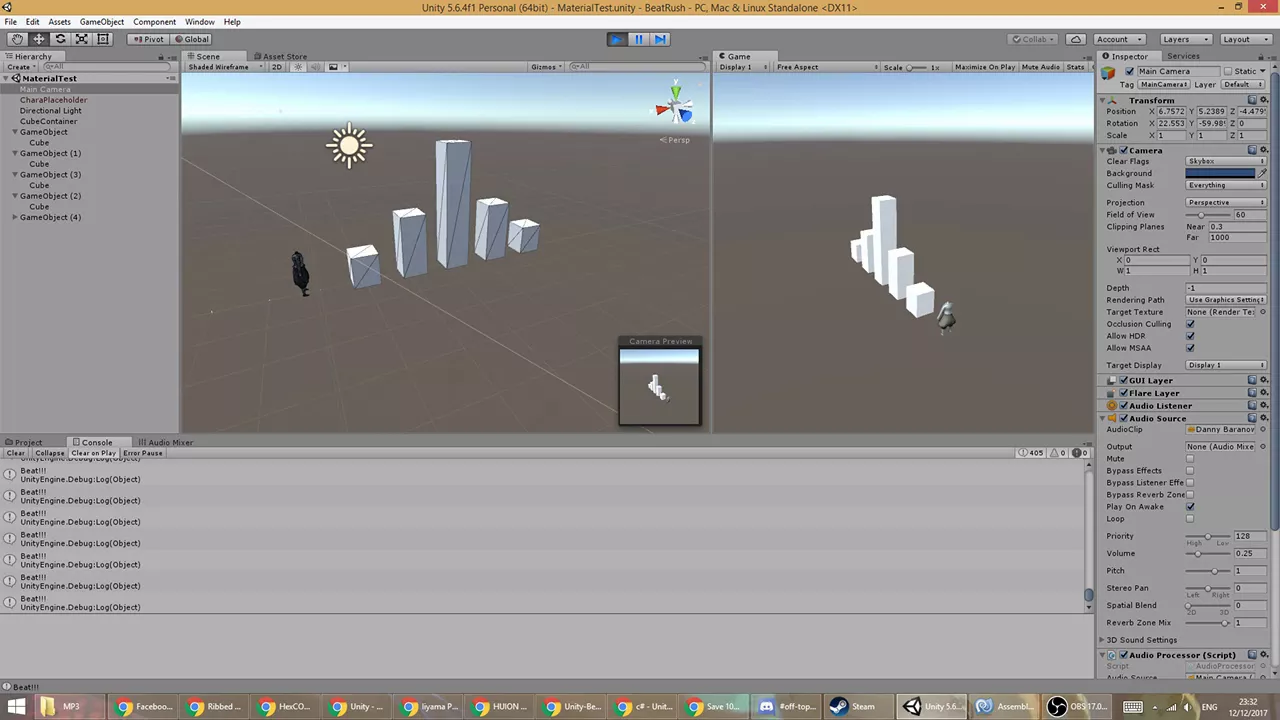Screen dimensions: 1280x720
Task: Enable the Loop checkbox
Action: (x=1190, y=519)
